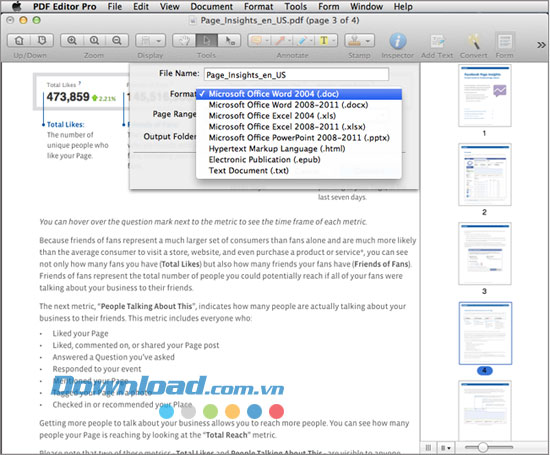Select Text Document (.txt) format
The width and height of the screenshot is (550, 455).
tap(299, 170)
